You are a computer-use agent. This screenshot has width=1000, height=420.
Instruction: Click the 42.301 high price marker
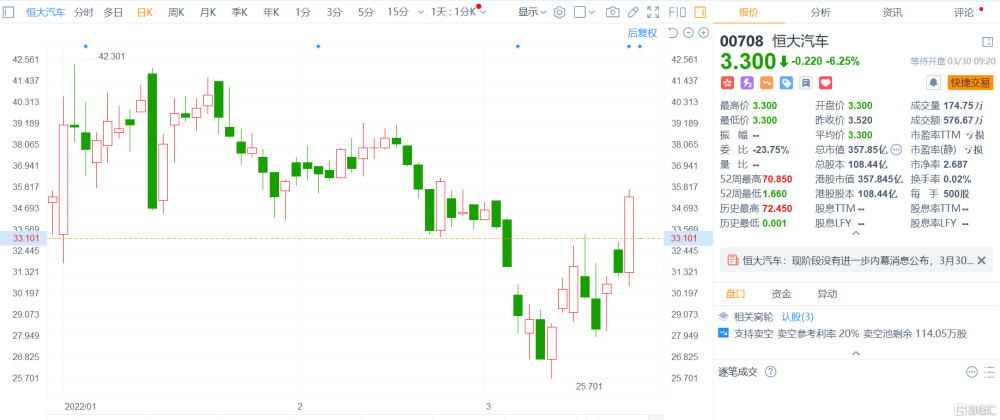point(112,56)
